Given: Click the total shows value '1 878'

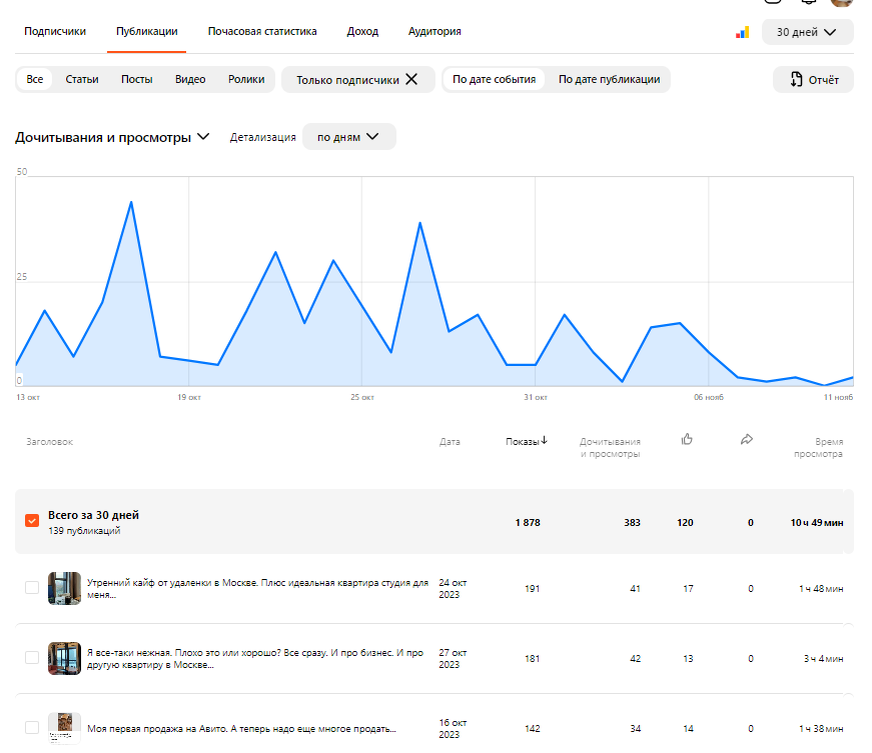Looking at the screenshot, I should pyautogui.click(x=528, y=522).
